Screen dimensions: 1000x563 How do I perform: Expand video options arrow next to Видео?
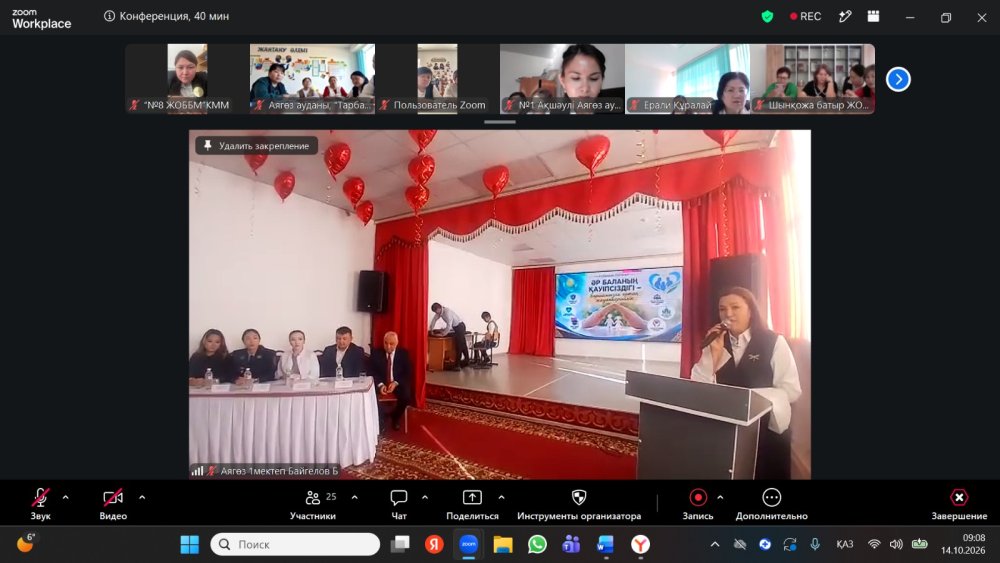click(x=142, y=497)
